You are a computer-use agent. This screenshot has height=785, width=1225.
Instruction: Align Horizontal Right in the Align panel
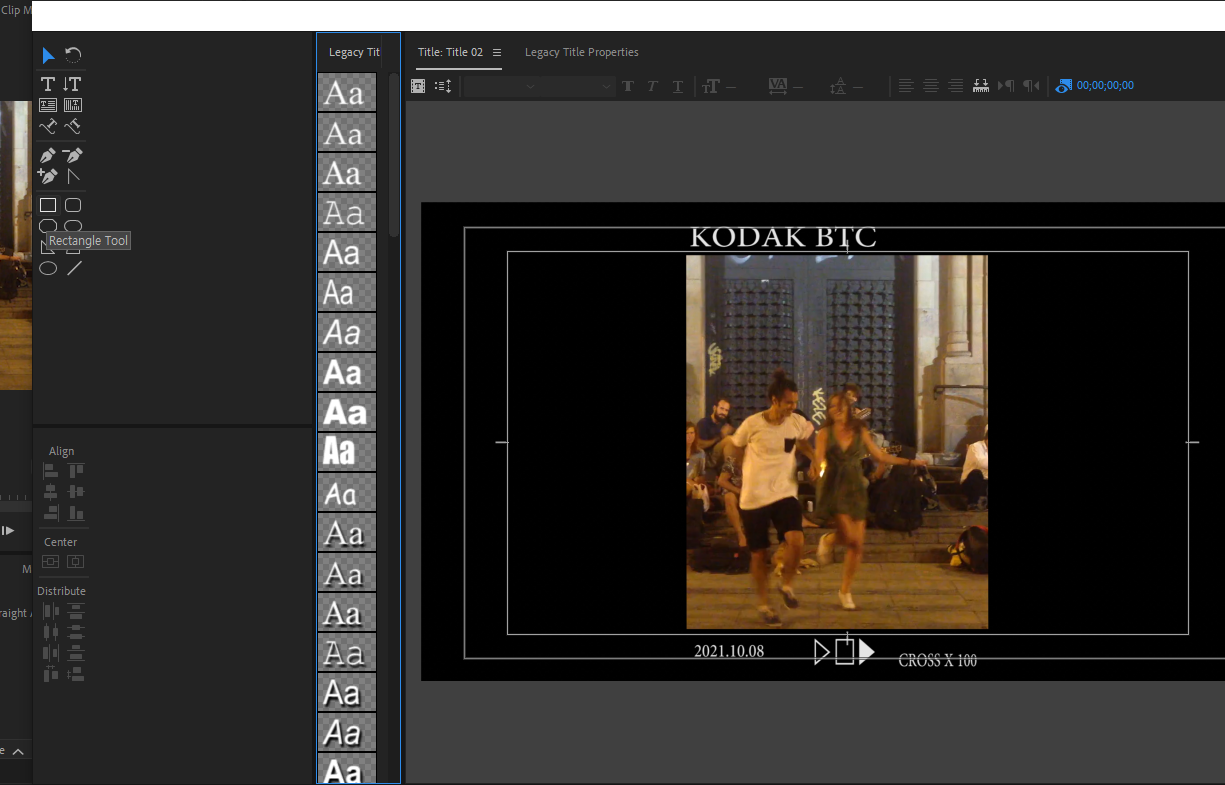tap(51, 512)
